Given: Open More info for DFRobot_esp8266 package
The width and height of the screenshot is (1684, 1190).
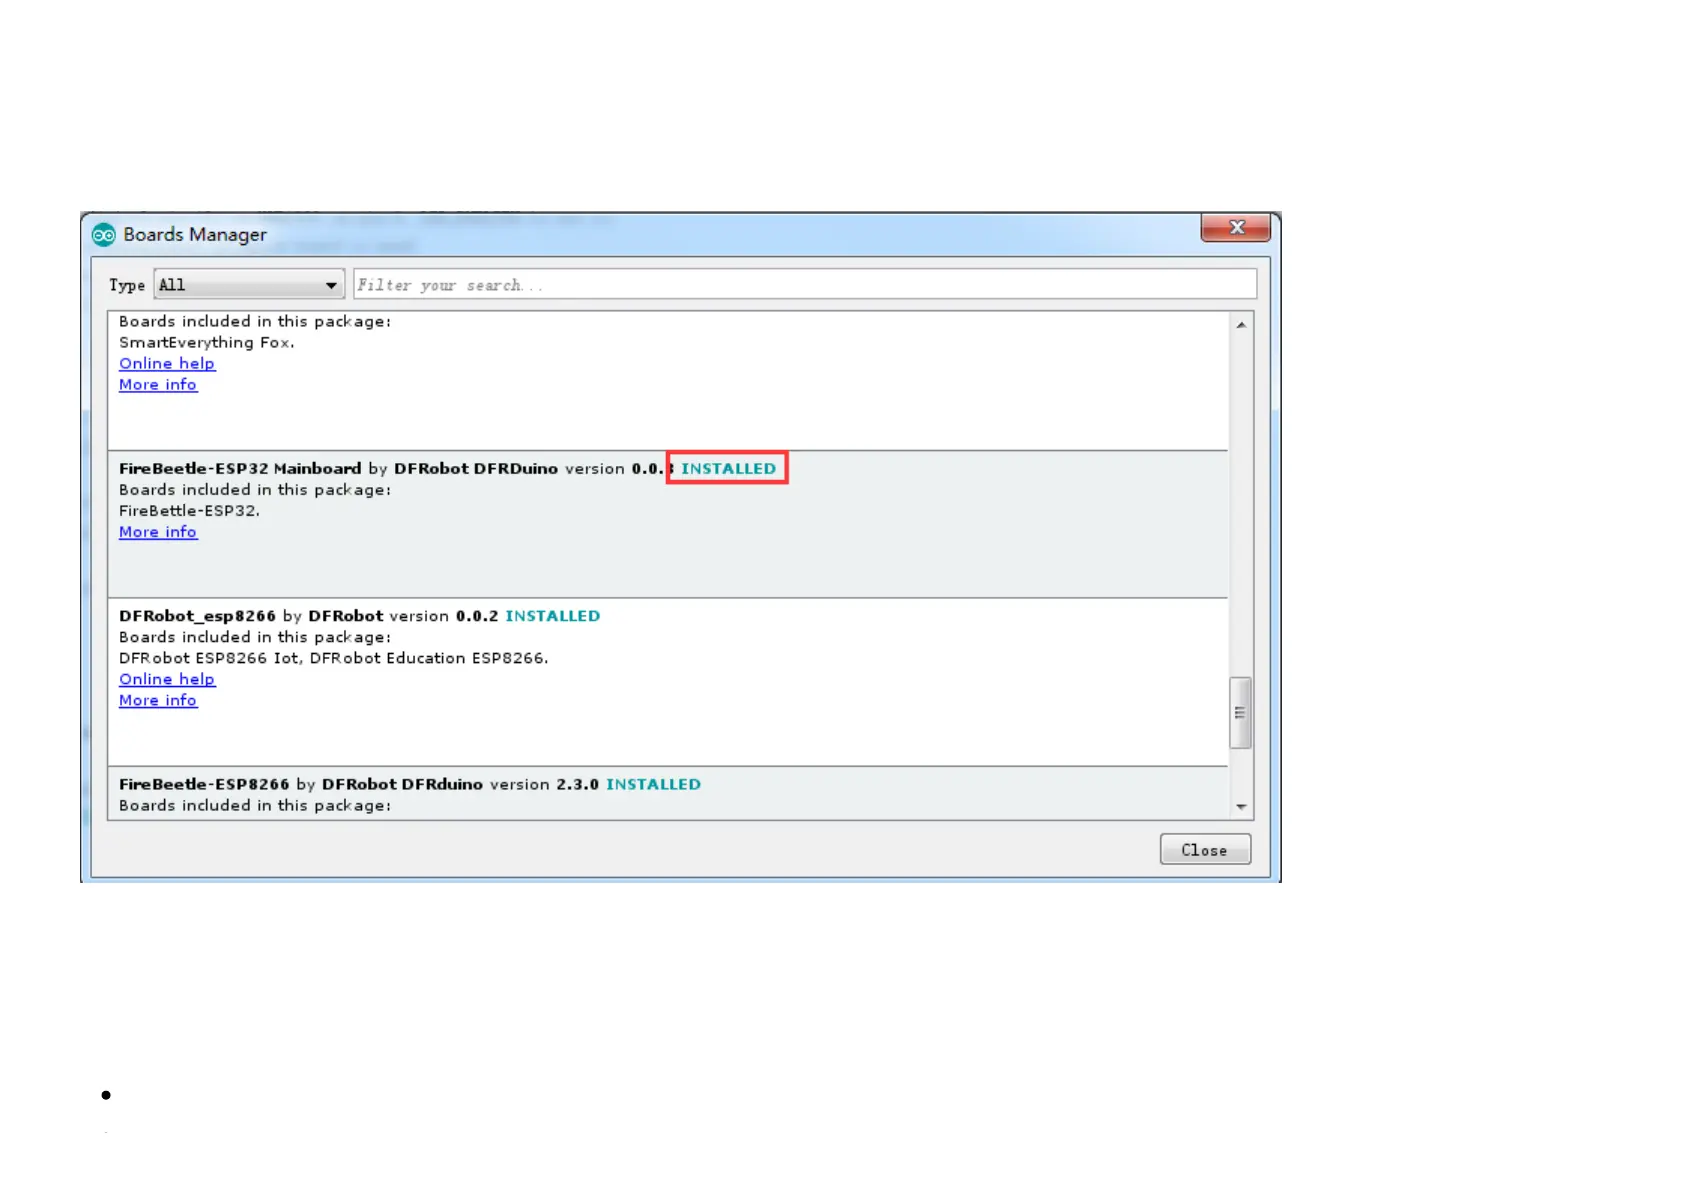Looking at the screenshot, I should [x=158, y=700].
